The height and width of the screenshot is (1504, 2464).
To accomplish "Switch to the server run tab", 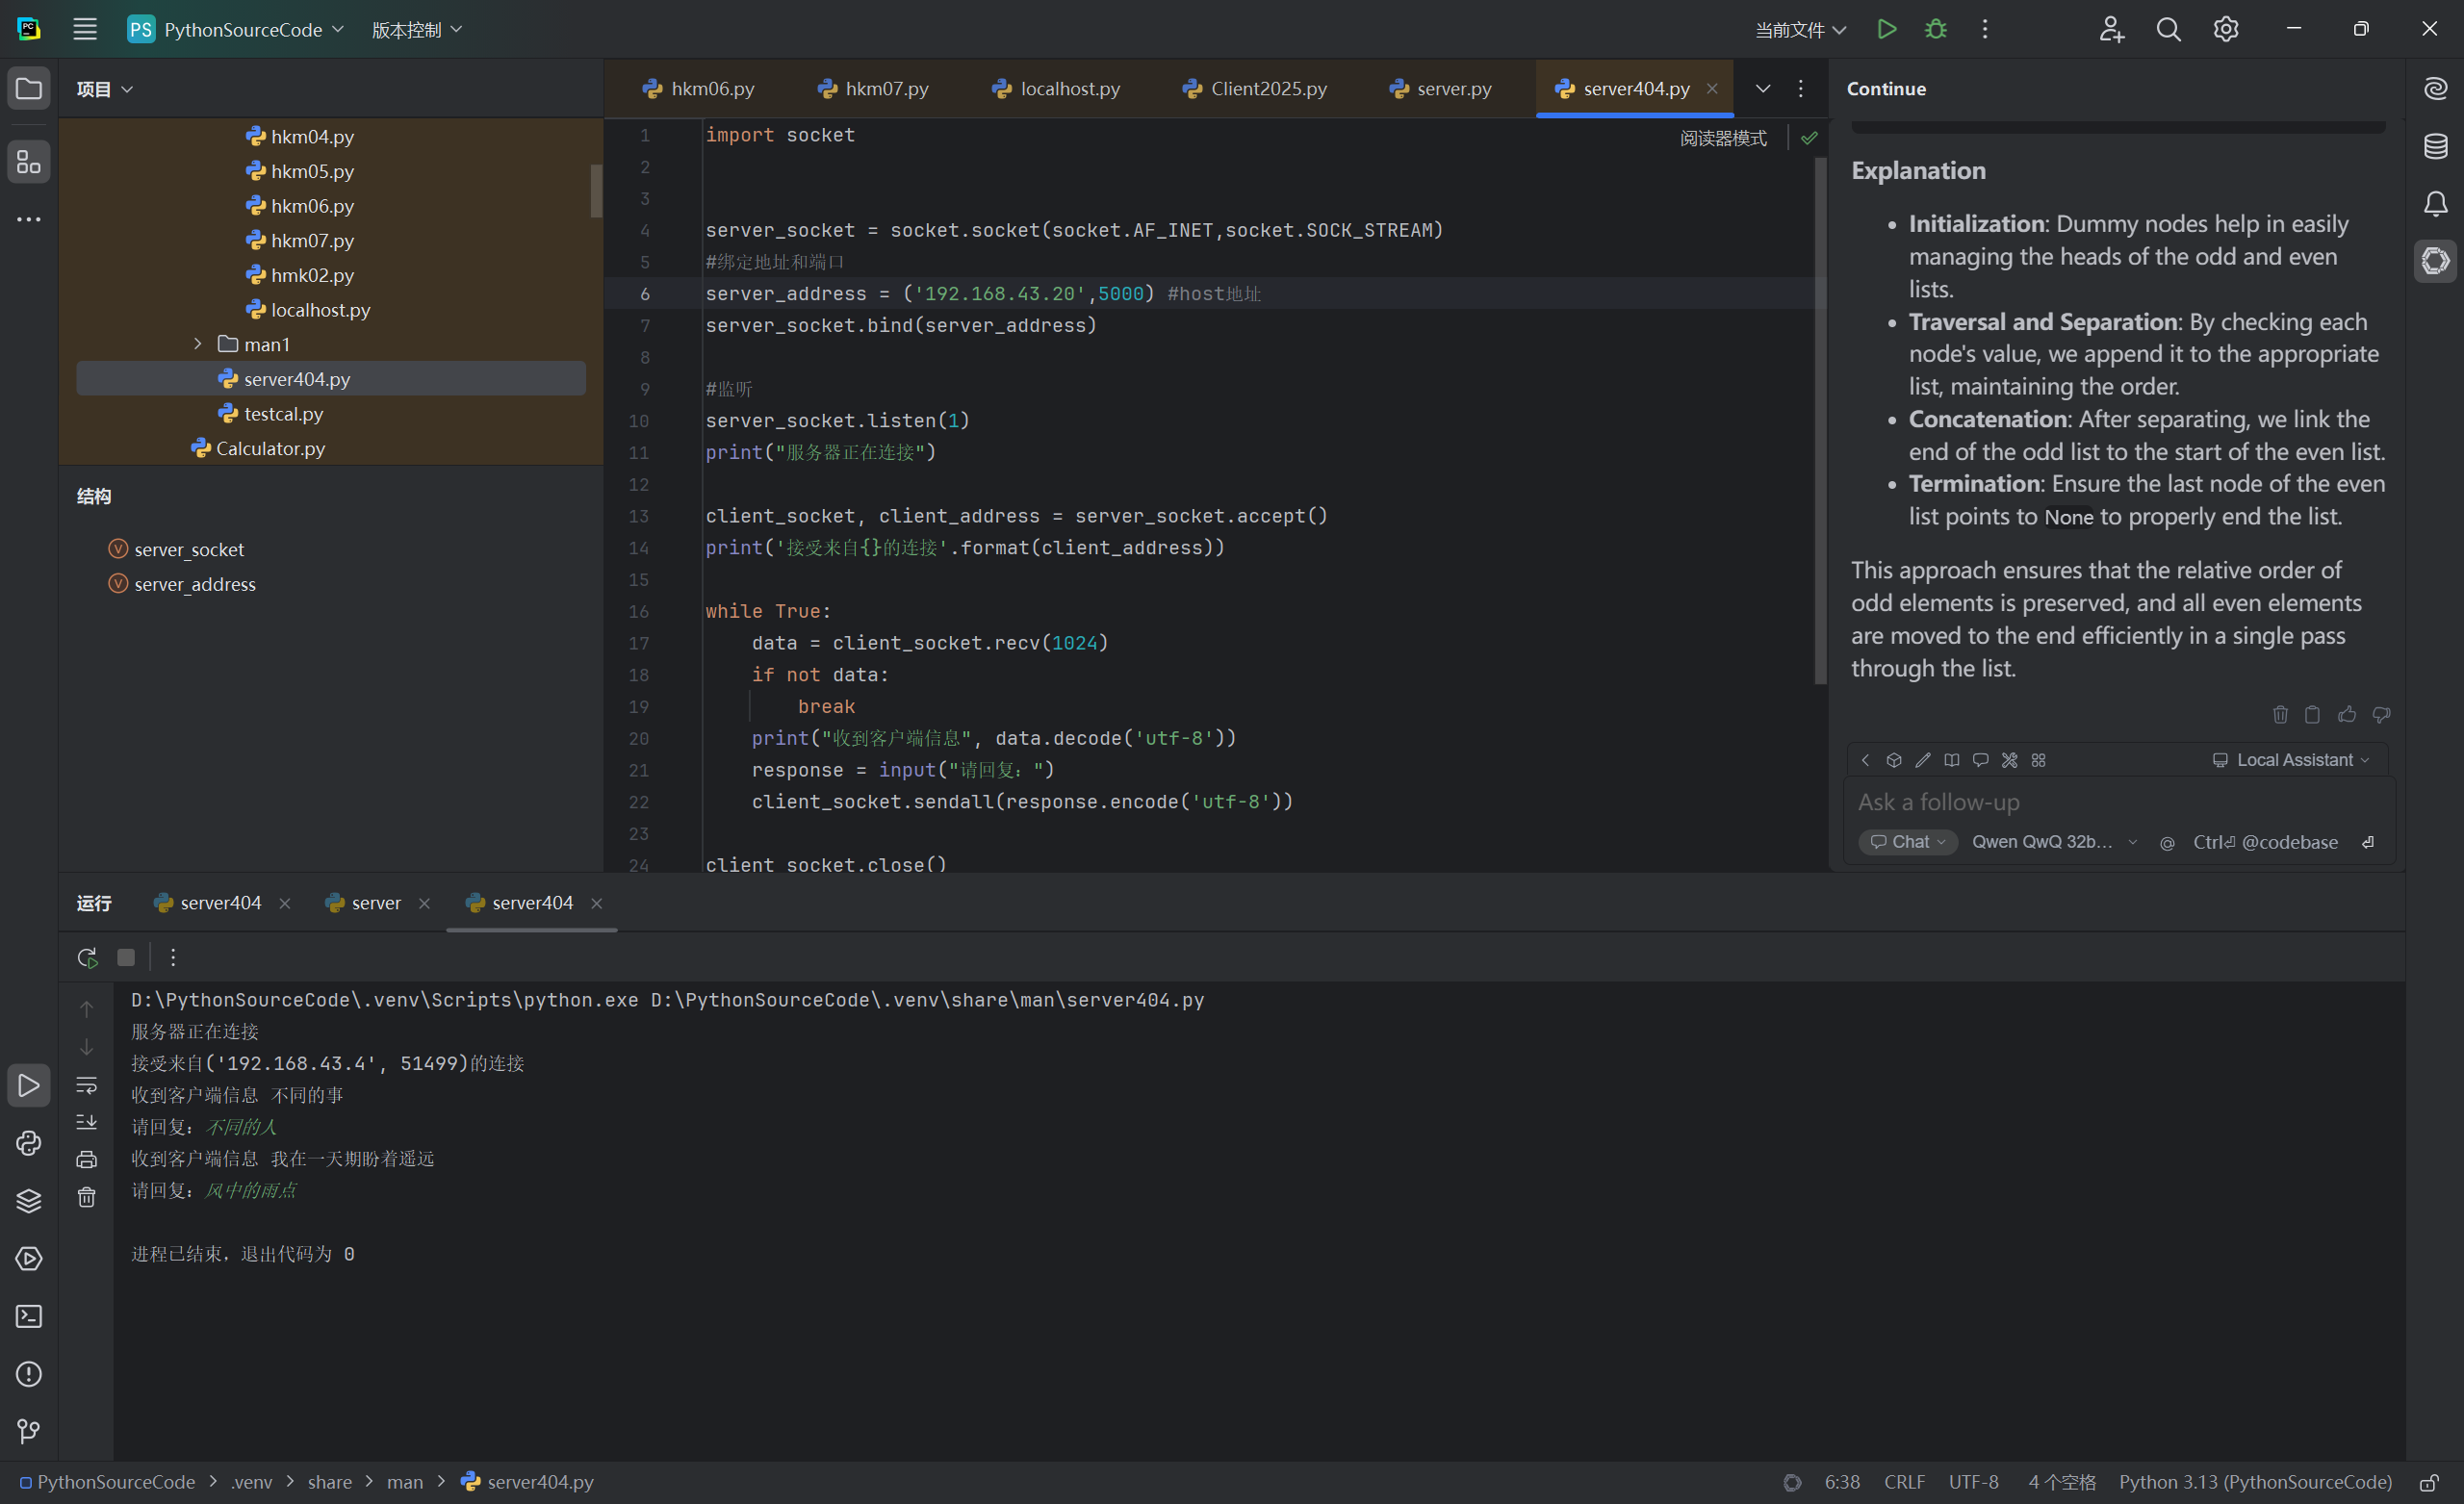I will click(x=375, y=903).
